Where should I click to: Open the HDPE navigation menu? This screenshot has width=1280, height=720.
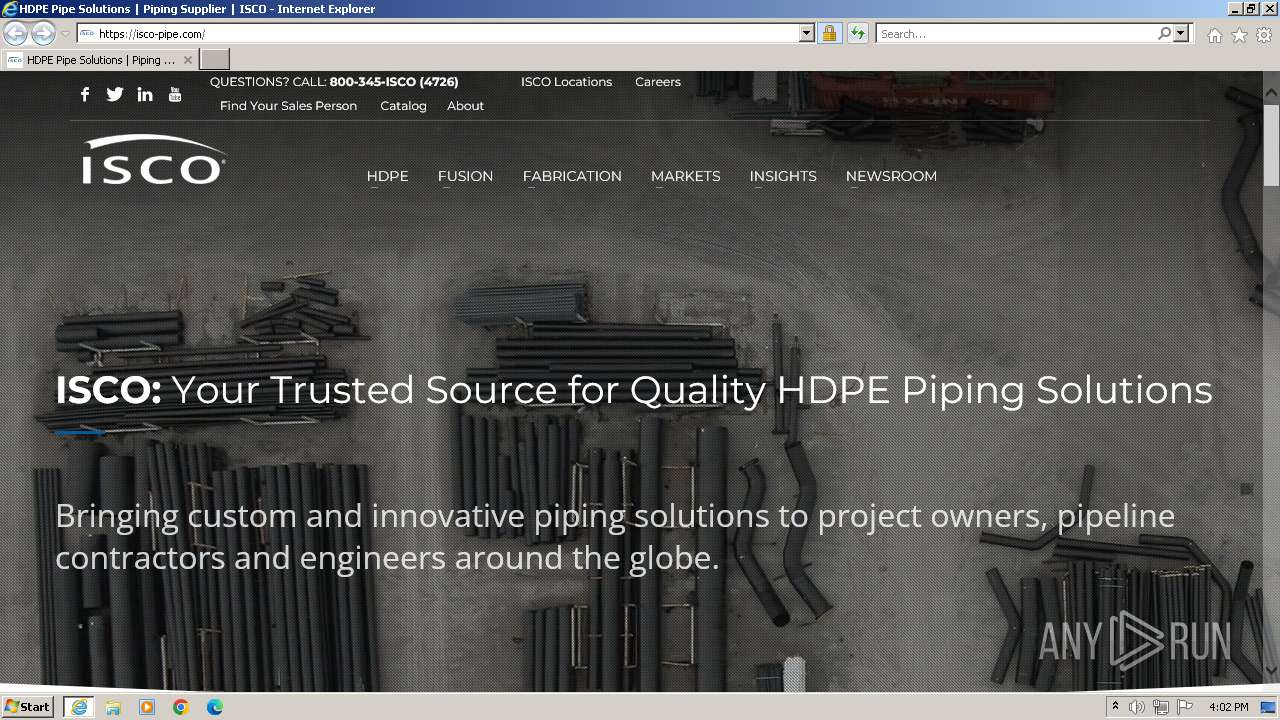click(x=388, y=176)
